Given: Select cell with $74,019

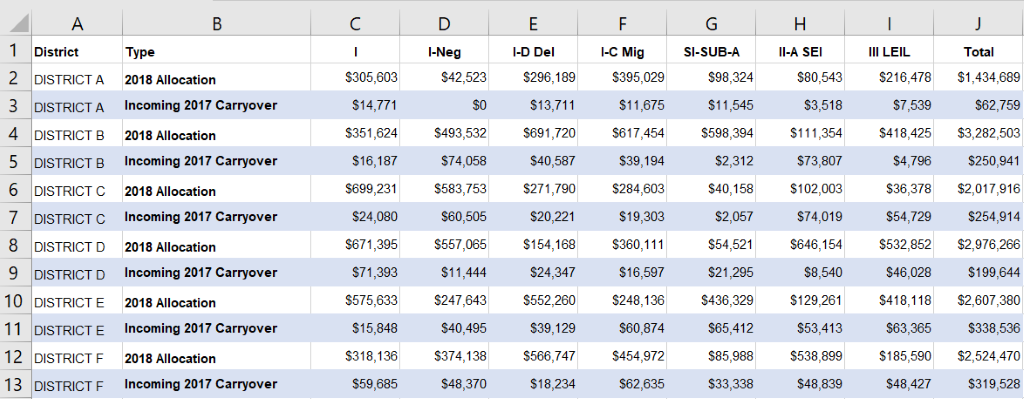Looking at the screenshot, I should tap(800, 217).
